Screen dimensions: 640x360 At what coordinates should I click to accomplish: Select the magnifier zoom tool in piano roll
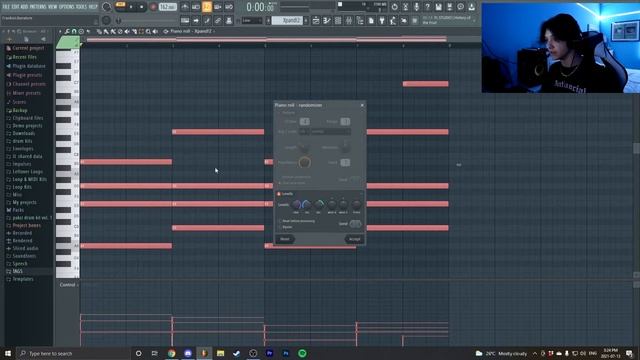(x=148, y=31)
